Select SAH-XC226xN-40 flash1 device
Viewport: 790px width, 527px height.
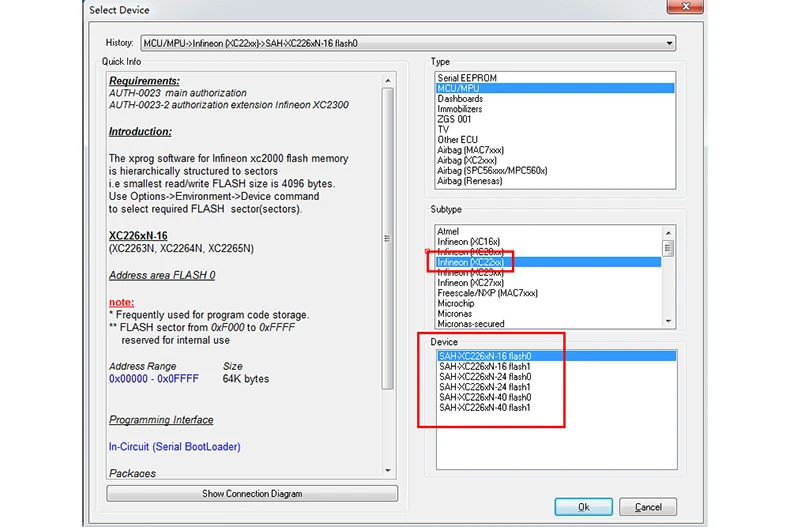(x=556, y=408)
